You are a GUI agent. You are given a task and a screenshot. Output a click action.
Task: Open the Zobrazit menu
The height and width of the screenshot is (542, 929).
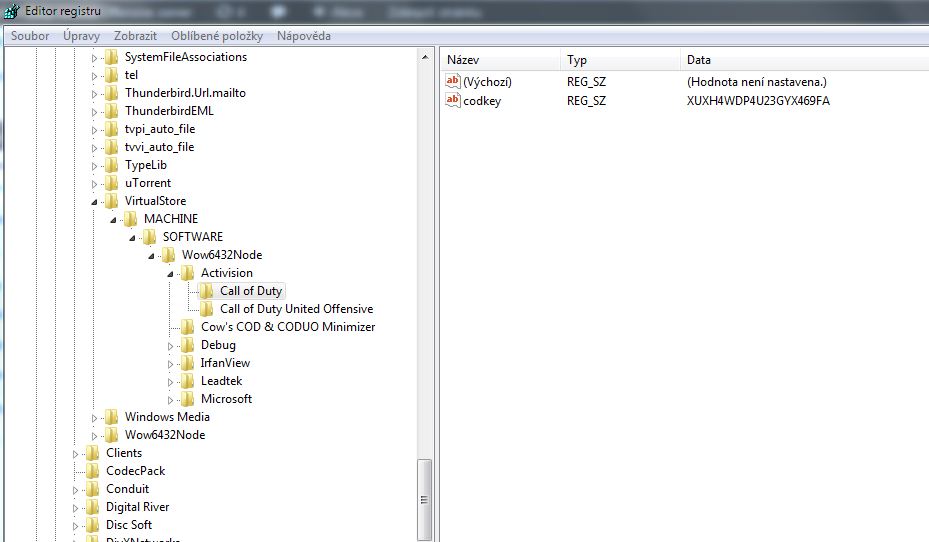coord(135,36)
